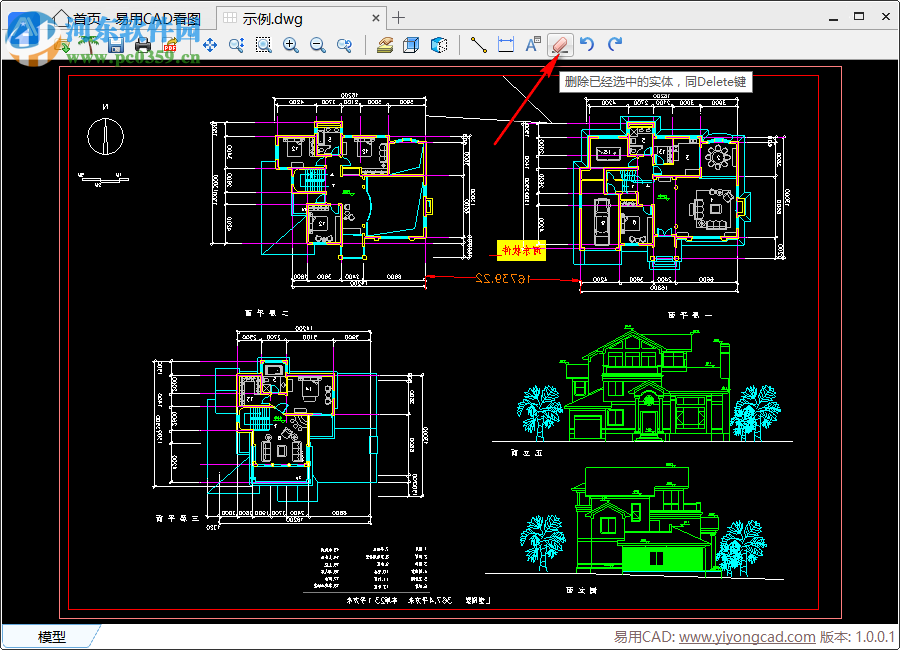The height and width of the screenshot is (650, 900).
Task: Redo the last undone action
Action: [x=615, y=45]
